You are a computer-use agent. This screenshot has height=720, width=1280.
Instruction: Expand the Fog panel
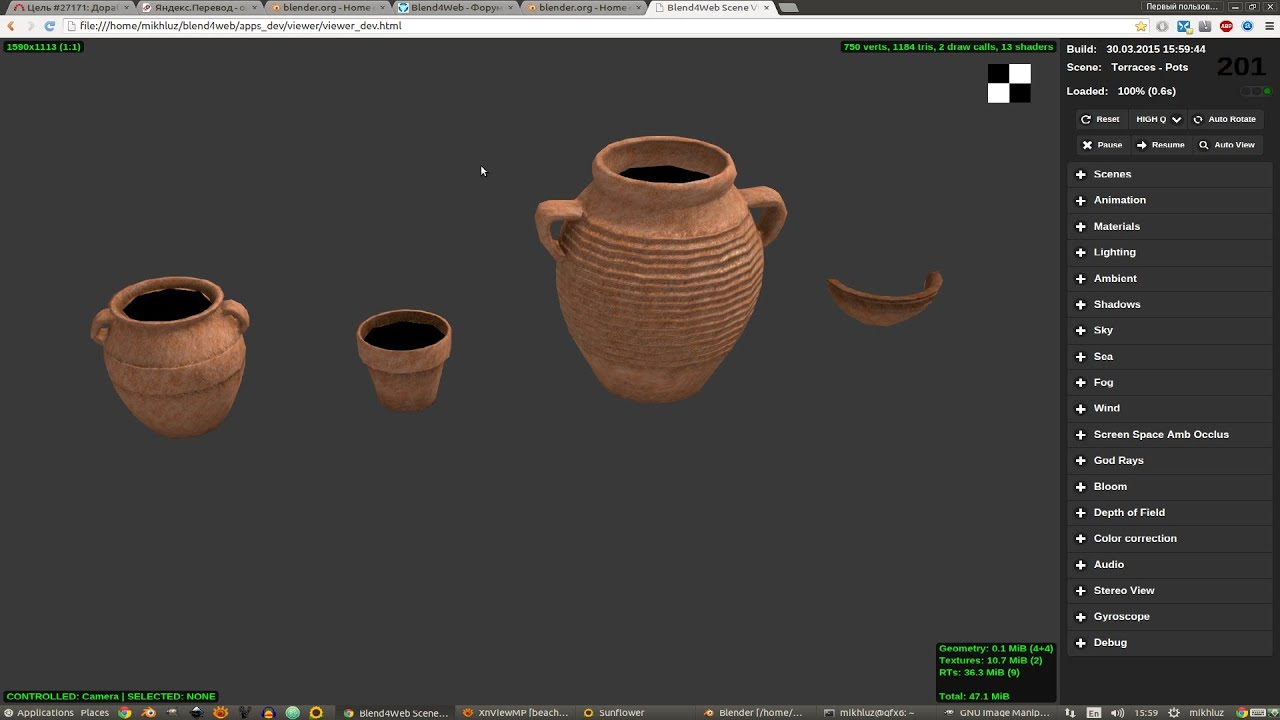click(1169, 382)
